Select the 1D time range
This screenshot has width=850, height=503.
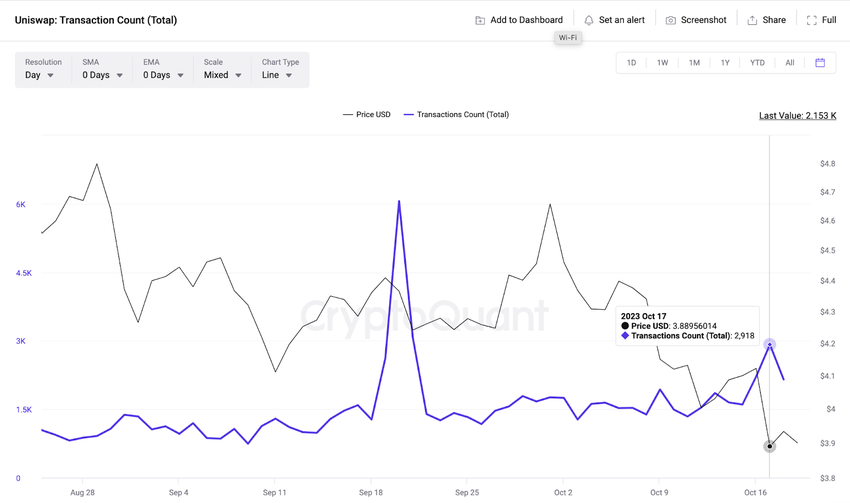(631, 63)
